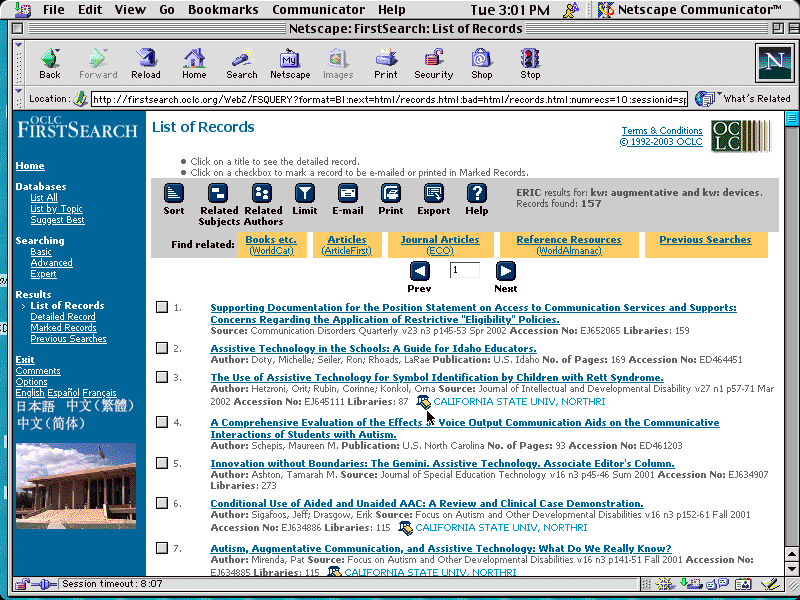Open the Security toolbar icon
Screen dimensions: 800x600
click(434, 64)
